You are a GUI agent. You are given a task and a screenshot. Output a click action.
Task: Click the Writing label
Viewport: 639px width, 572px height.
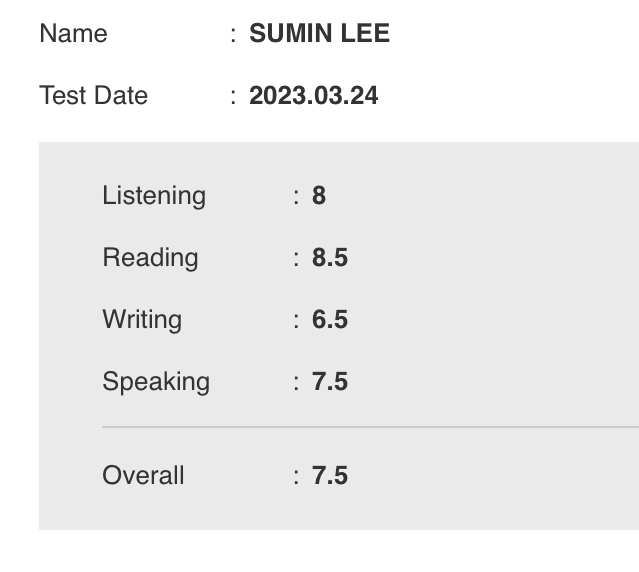(142, 320)
